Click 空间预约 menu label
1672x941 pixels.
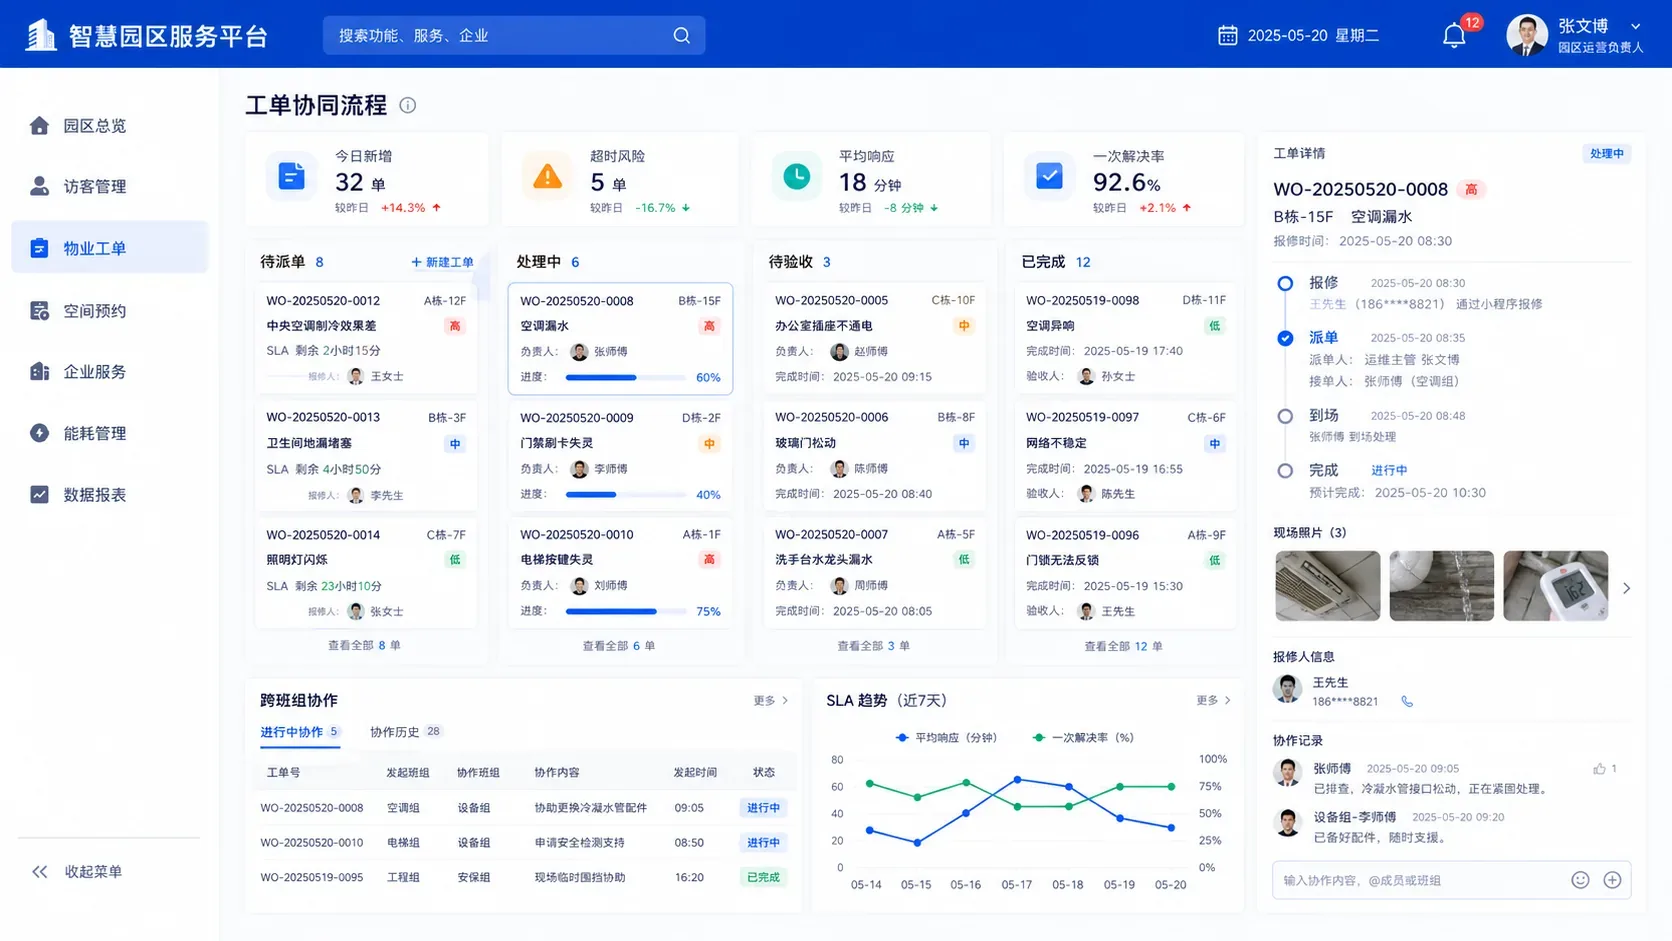click(95, 311)
